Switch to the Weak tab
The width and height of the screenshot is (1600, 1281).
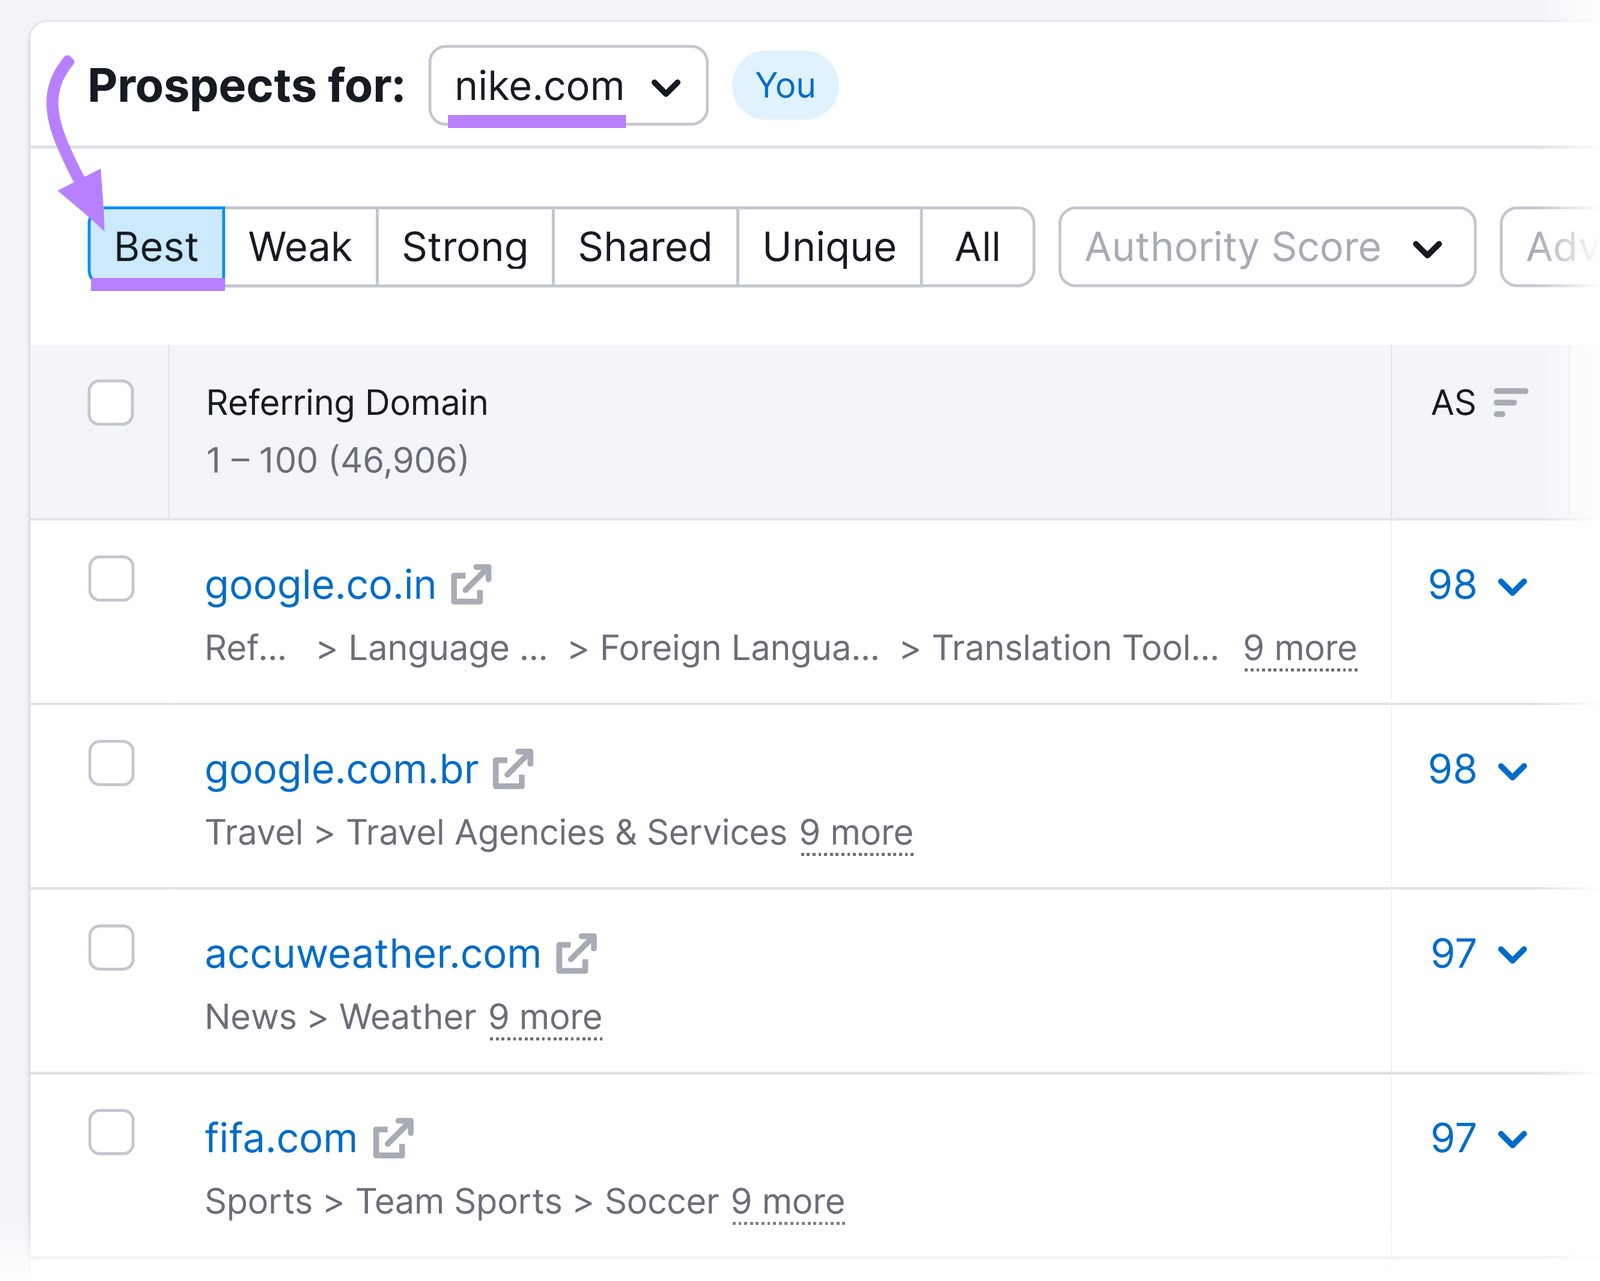click(299, 247)
